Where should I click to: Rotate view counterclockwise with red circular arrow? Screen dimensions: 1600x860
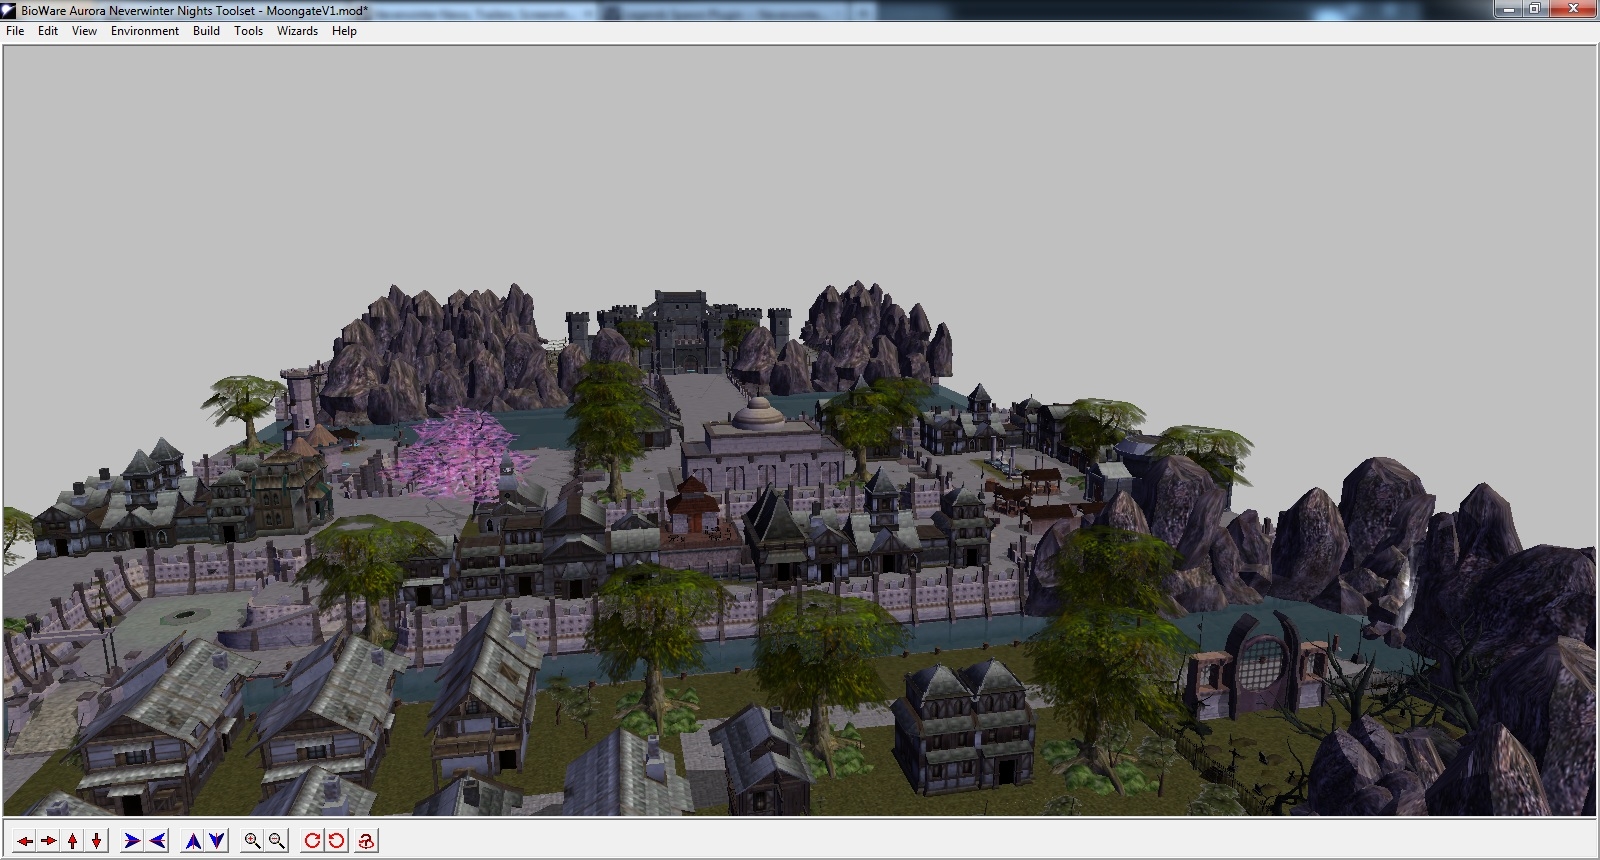coord(336,841)
